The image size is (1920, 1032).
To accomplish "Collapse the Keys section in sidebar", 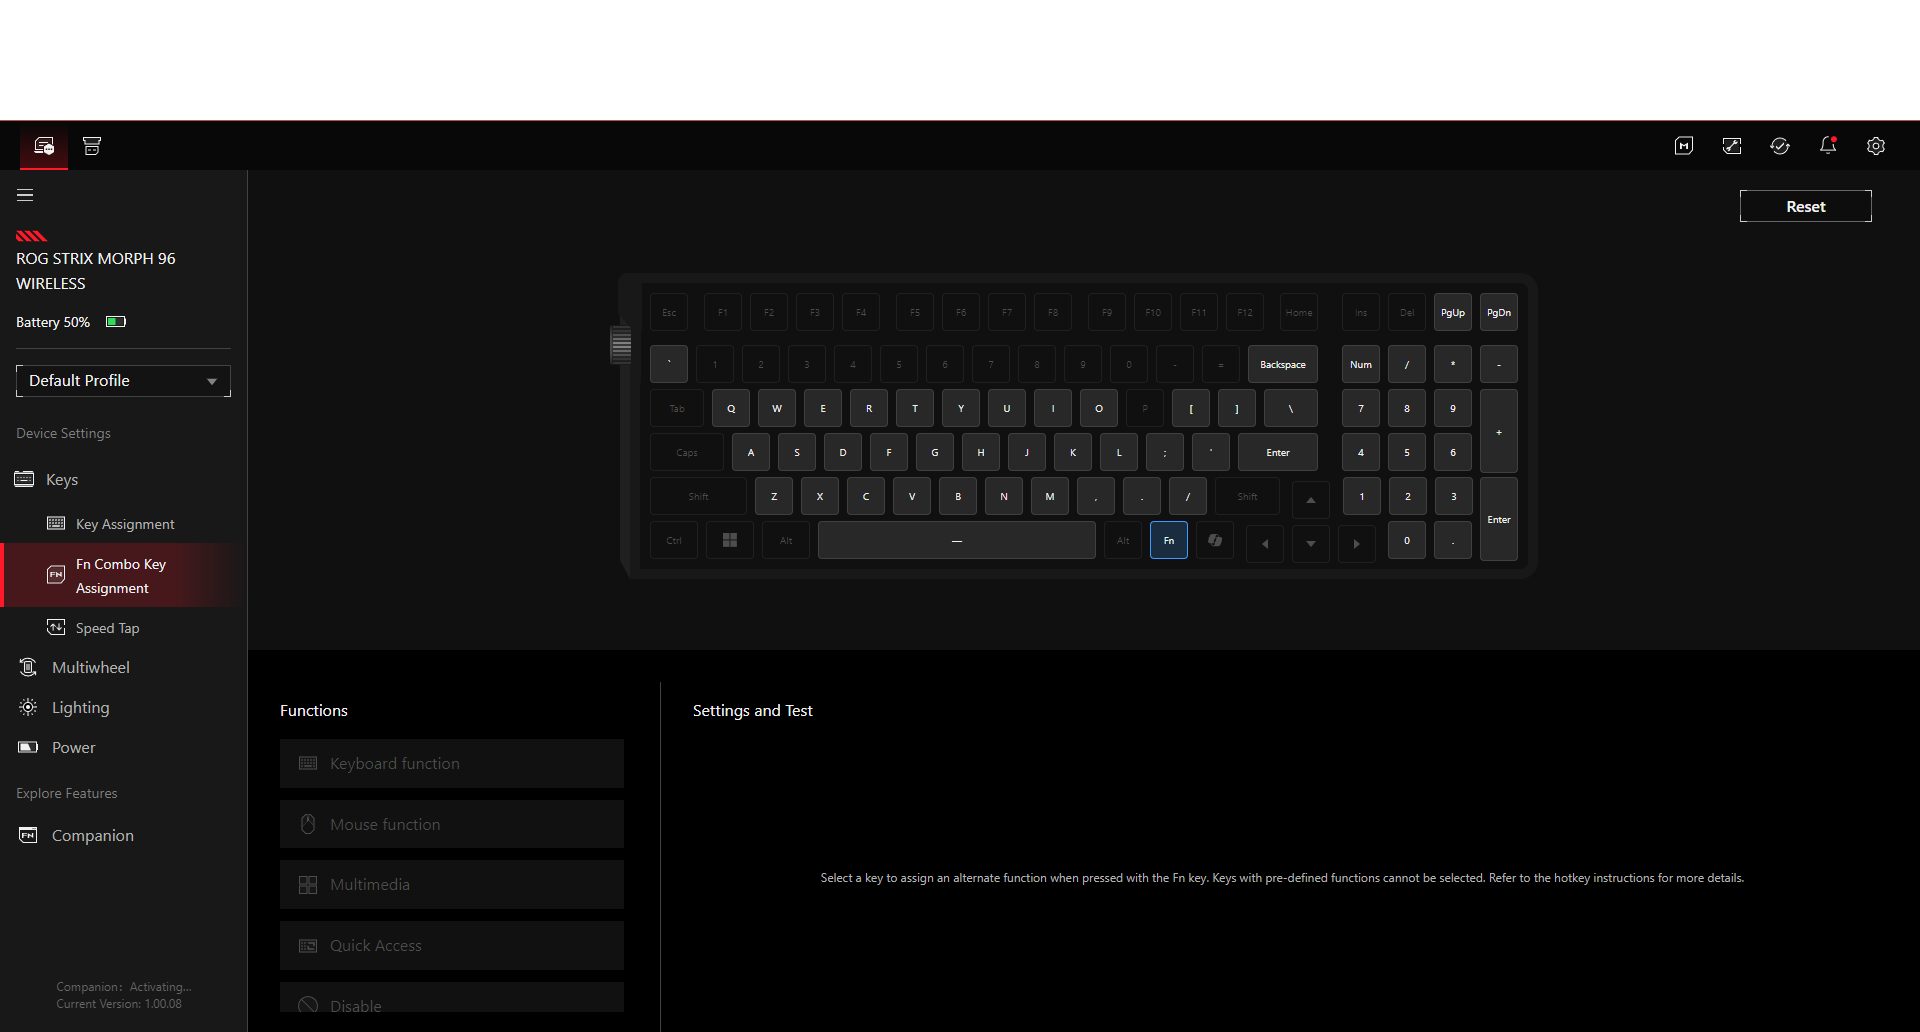I will [62, 479].
